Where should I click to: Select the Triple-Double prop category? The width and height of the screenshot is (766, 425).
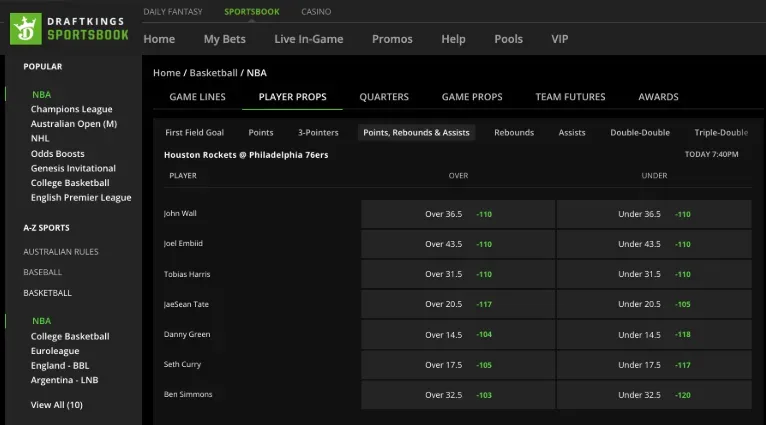721,132
